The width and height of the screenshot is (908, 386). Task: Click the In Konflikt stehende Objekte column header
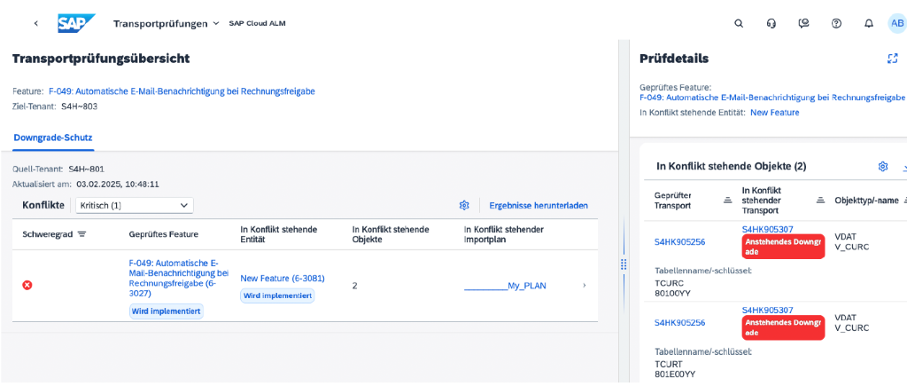tap(390, 234)
